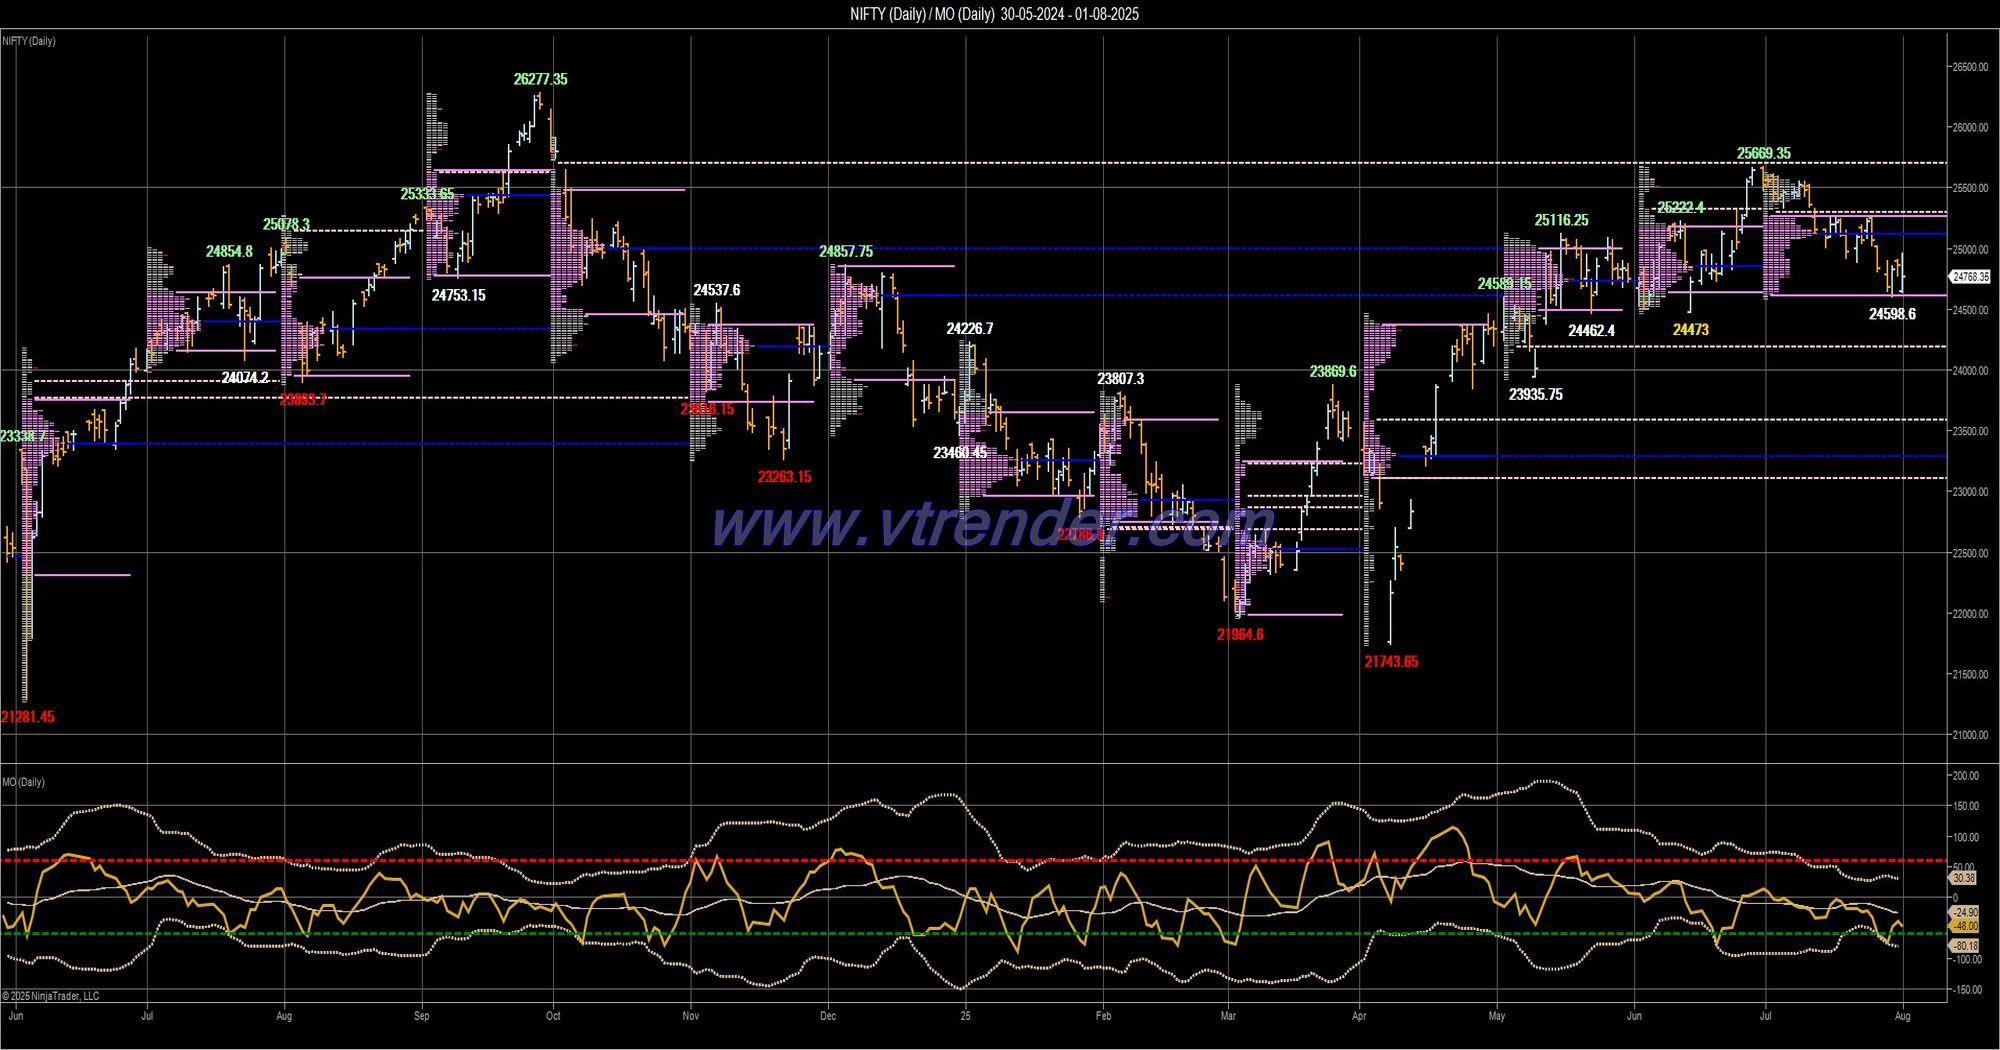Click the 23807.3 price label

1120,379
